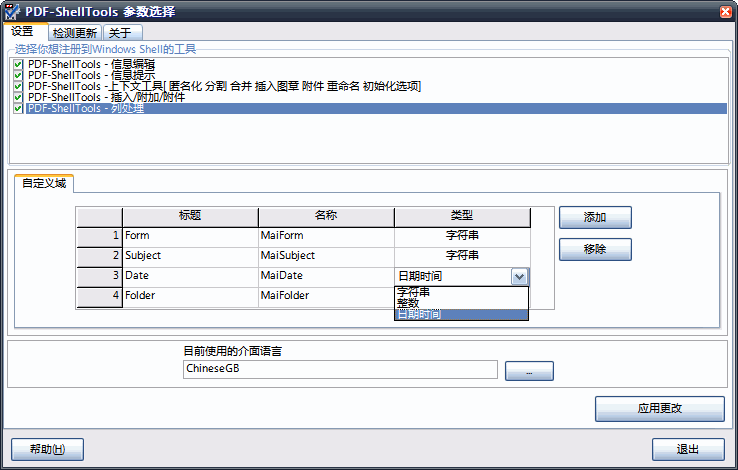Viewport: 738px width, 470px height.
Task: Close the 参数选择 window
Action: pos(726,12)
